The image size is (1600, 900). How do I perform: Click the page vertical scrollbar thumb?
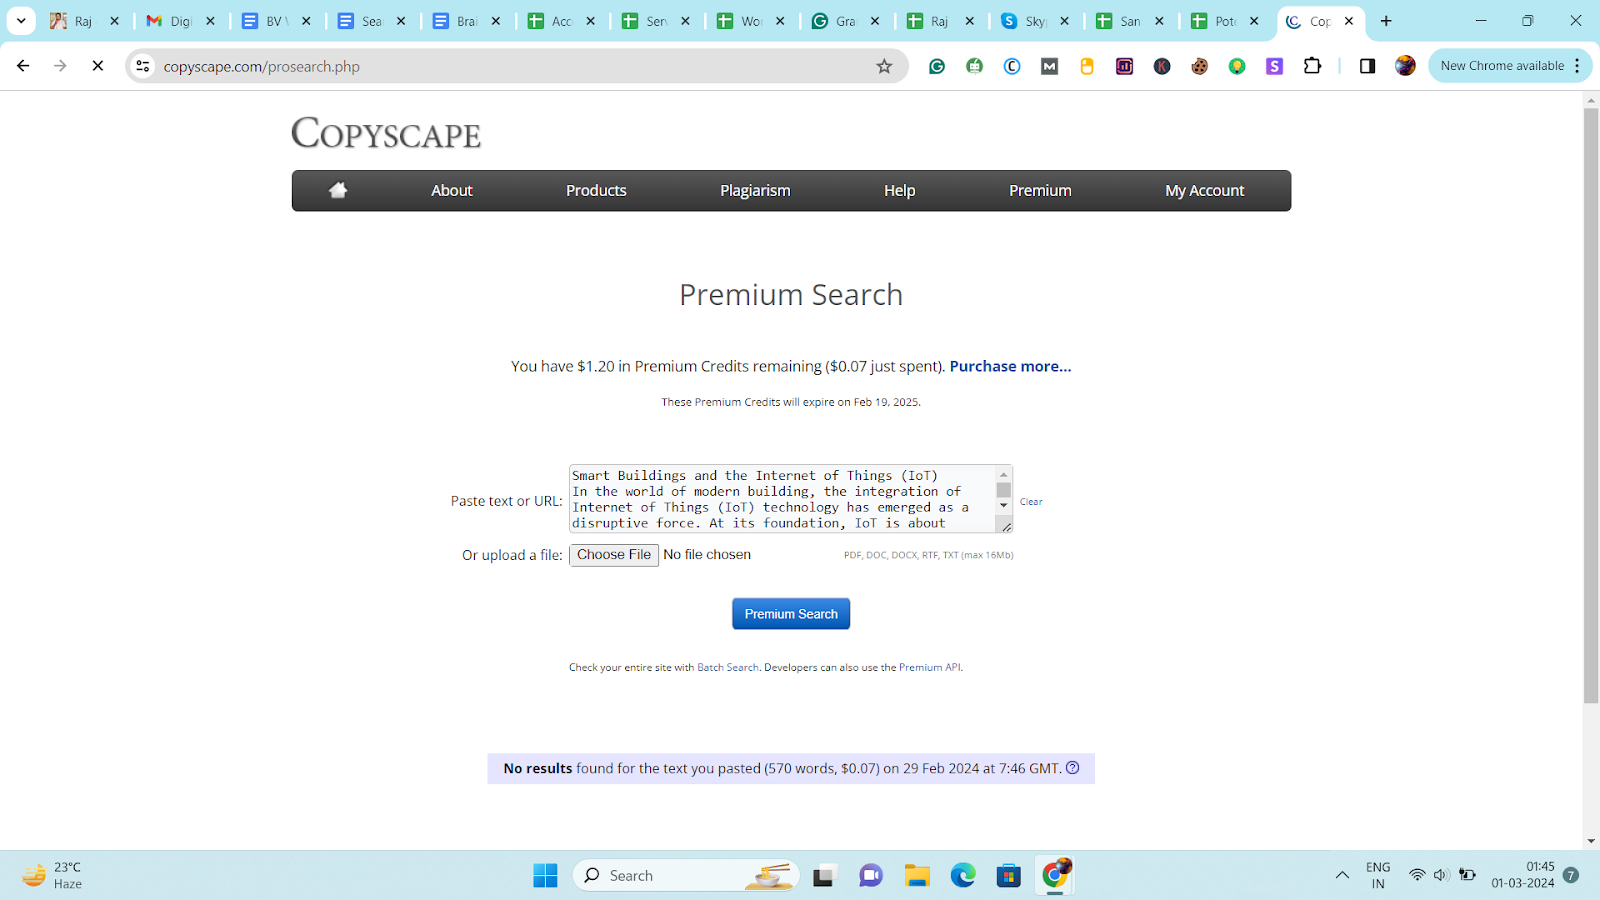click(x=1591, y=405)
